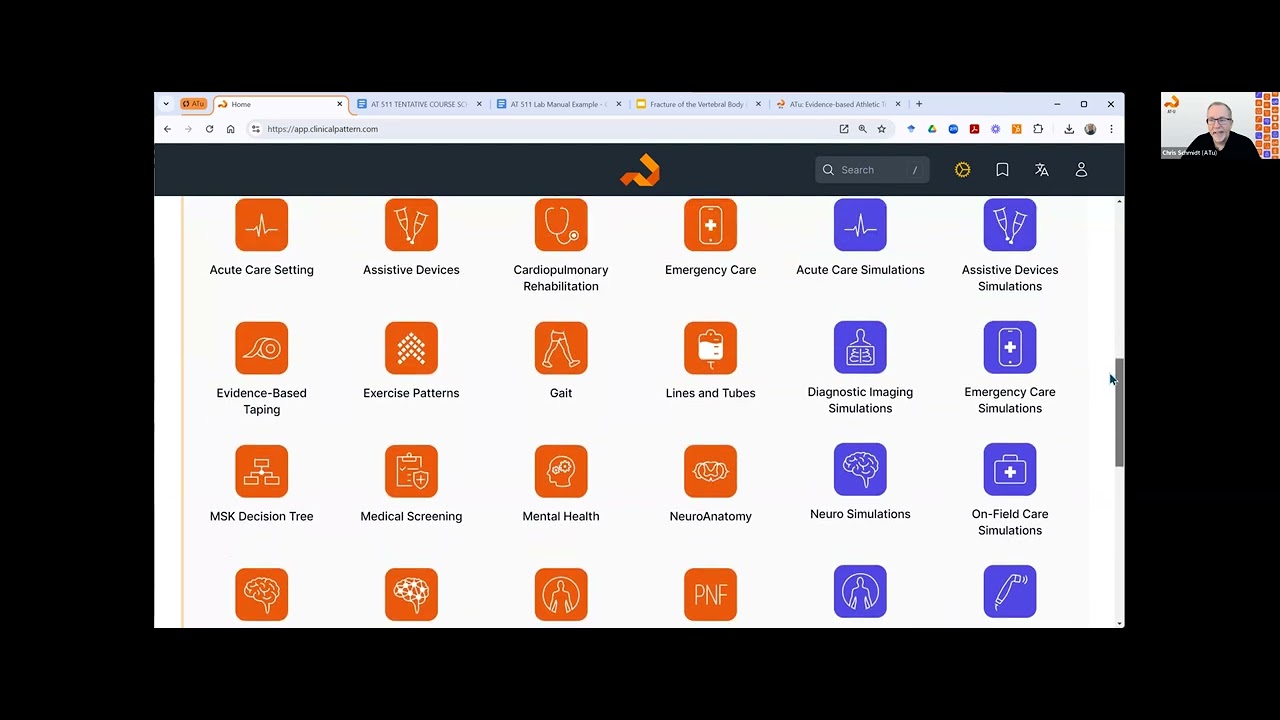
Task: Open the Lines and Tubes module
Action: 710,347
